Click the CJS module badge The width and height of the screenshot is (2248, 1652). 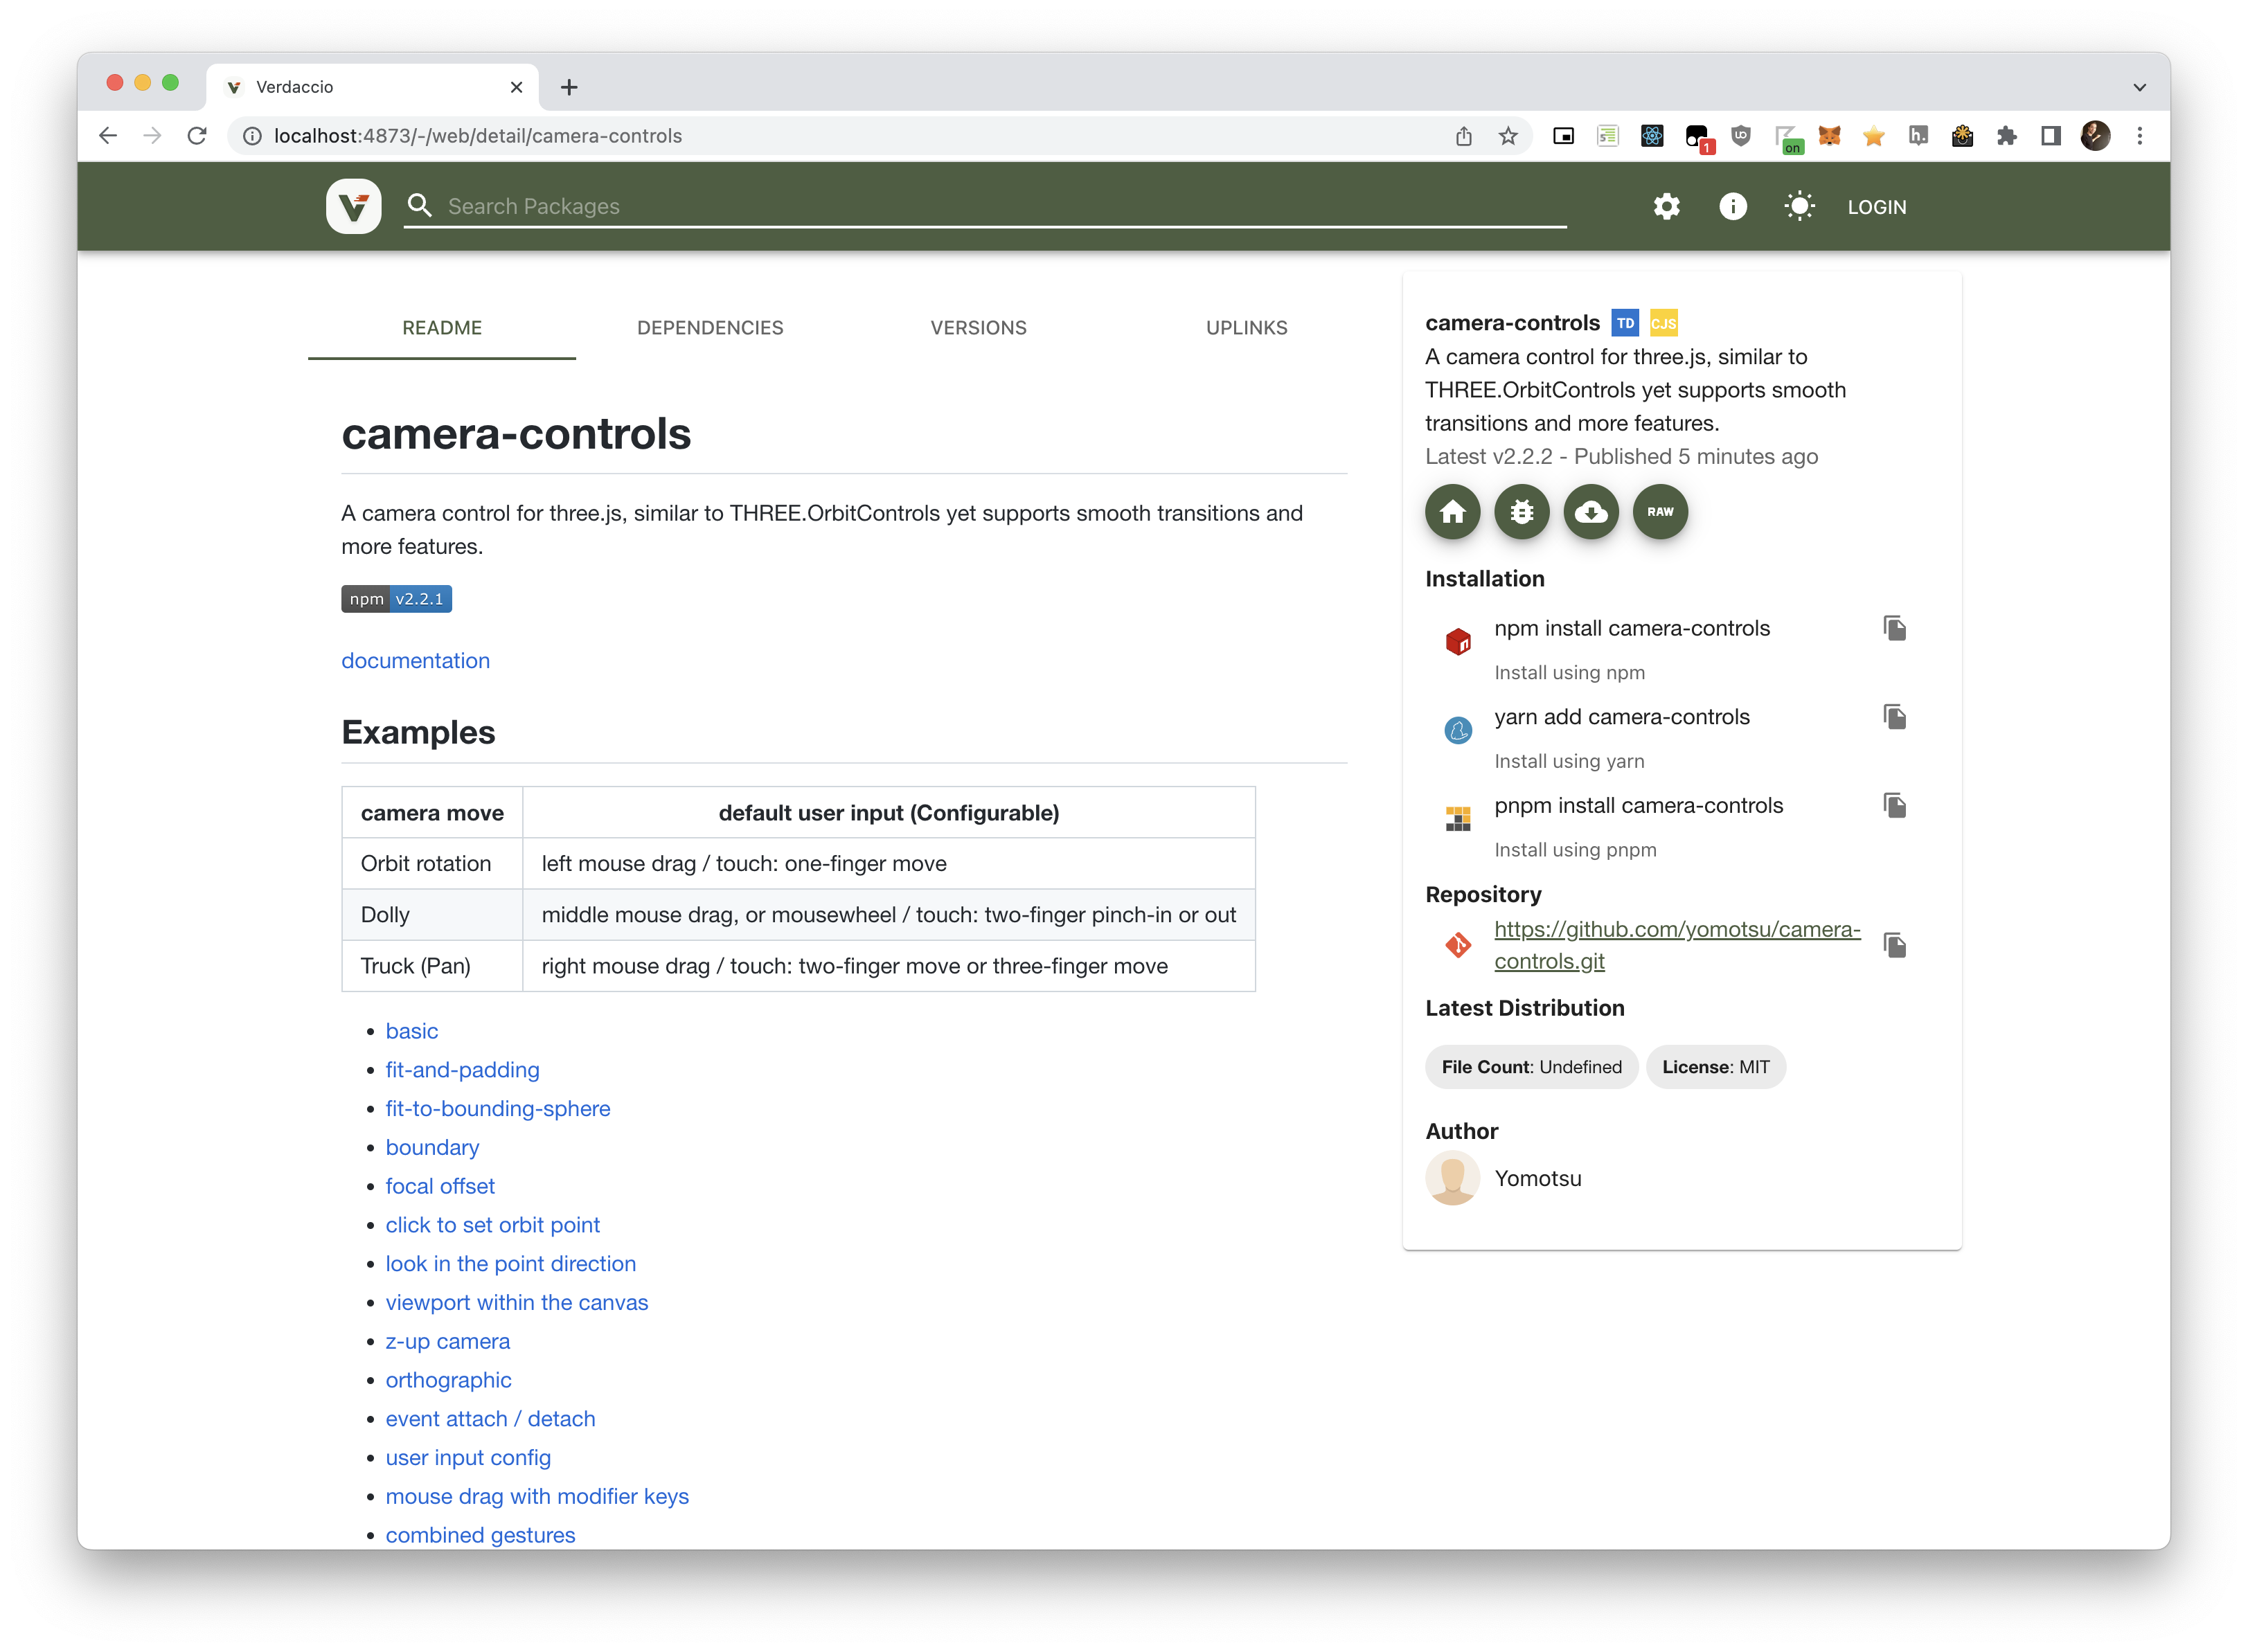click(x=1663, y=323)
